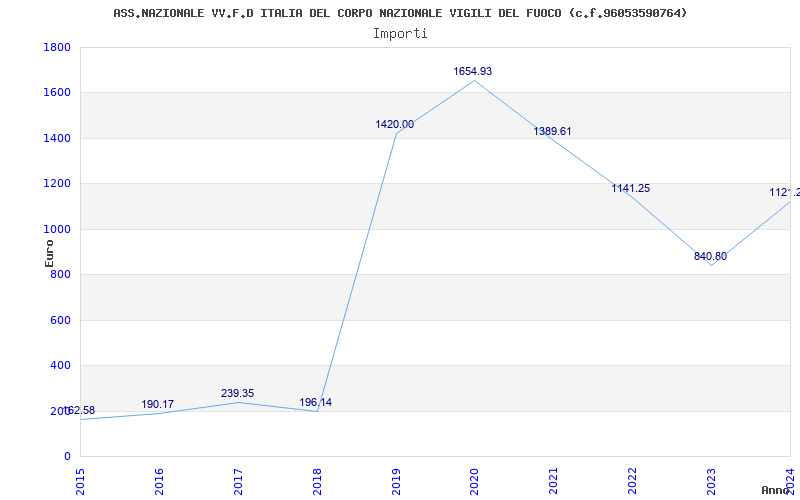Click the y-axis value 1800
This screenshot has height=500, width=800.
coord(57,47)
